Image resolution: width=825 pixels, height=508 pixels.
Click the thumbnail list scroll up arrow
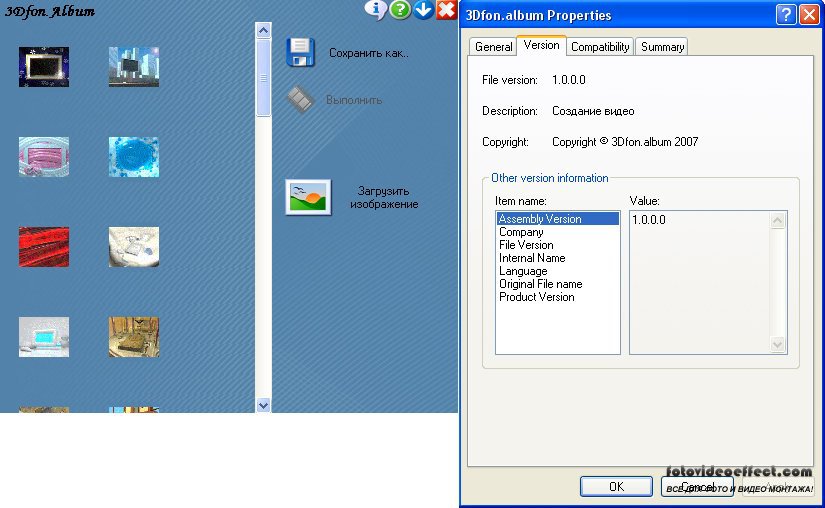[263, 30]
